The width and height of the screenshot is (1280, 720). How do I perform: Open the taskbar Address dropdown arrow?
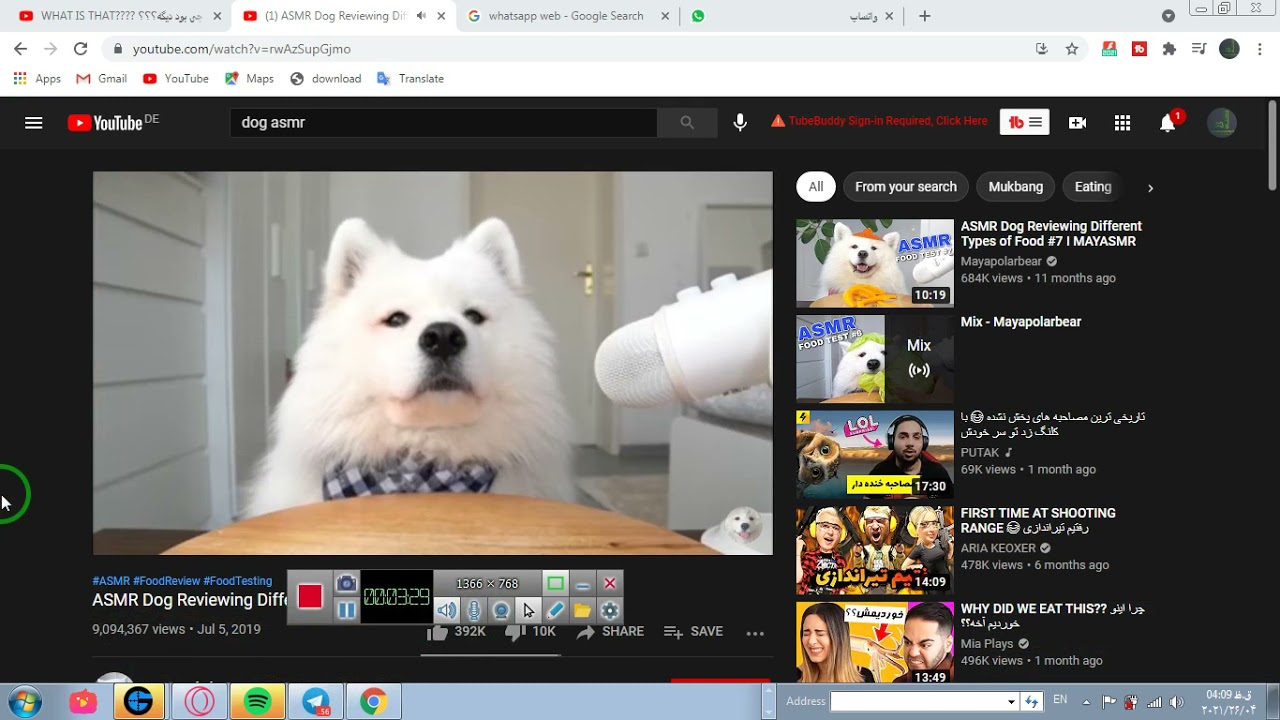pos(1011,702)
